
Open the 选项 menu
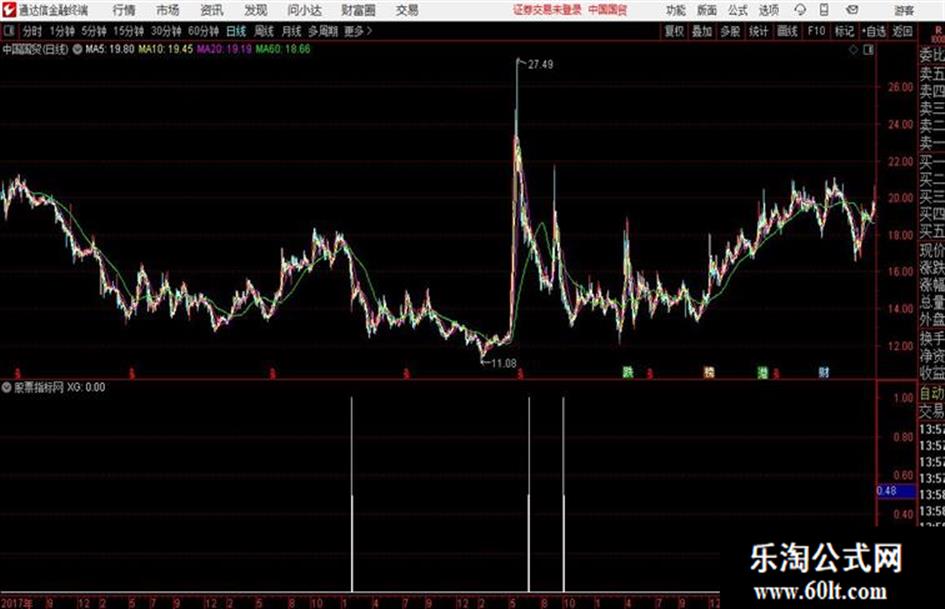click(x=768, y=10)
